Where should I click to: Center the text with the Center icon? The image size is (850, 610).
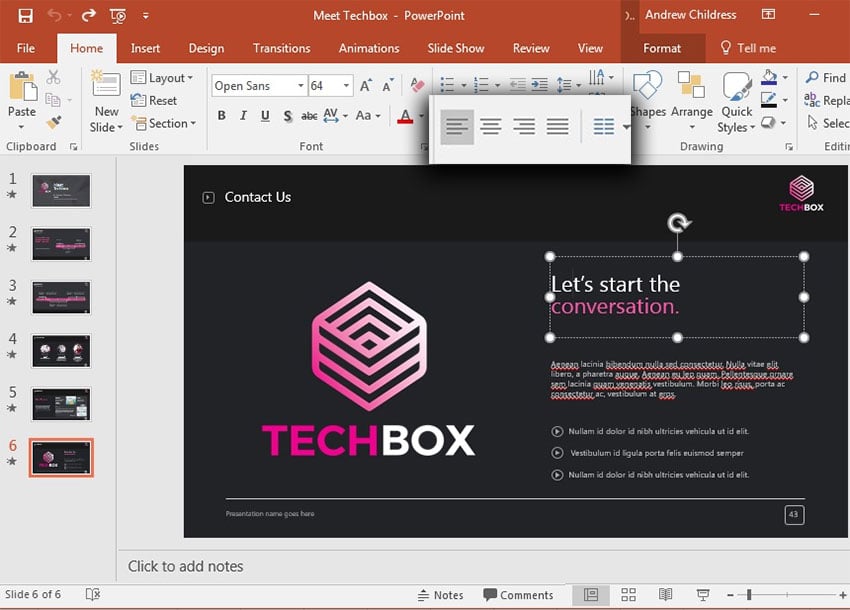tap(490, 126)
